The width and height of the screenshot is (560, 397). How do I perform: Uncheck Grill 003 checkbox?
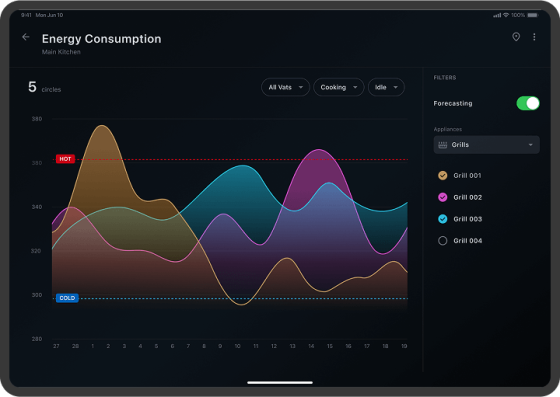point(442,219)
